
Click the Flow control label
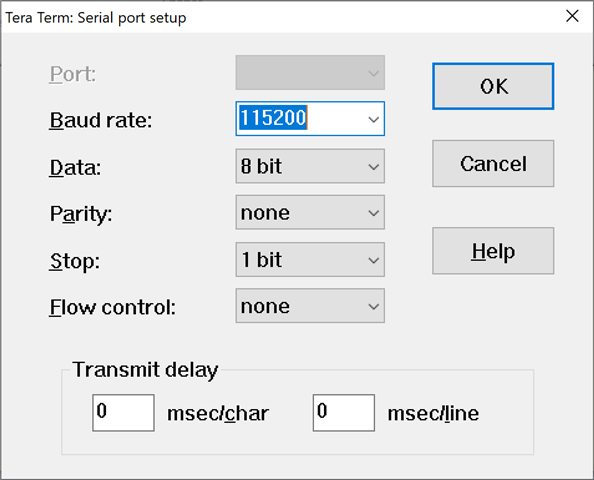113,307
